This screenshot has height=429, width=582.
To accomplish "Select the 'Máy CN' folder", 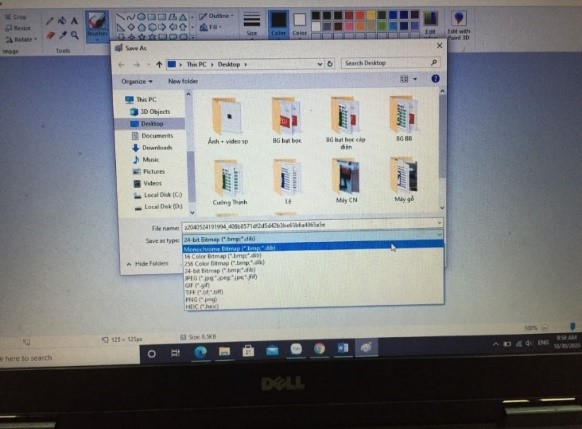I will point(346,181).
